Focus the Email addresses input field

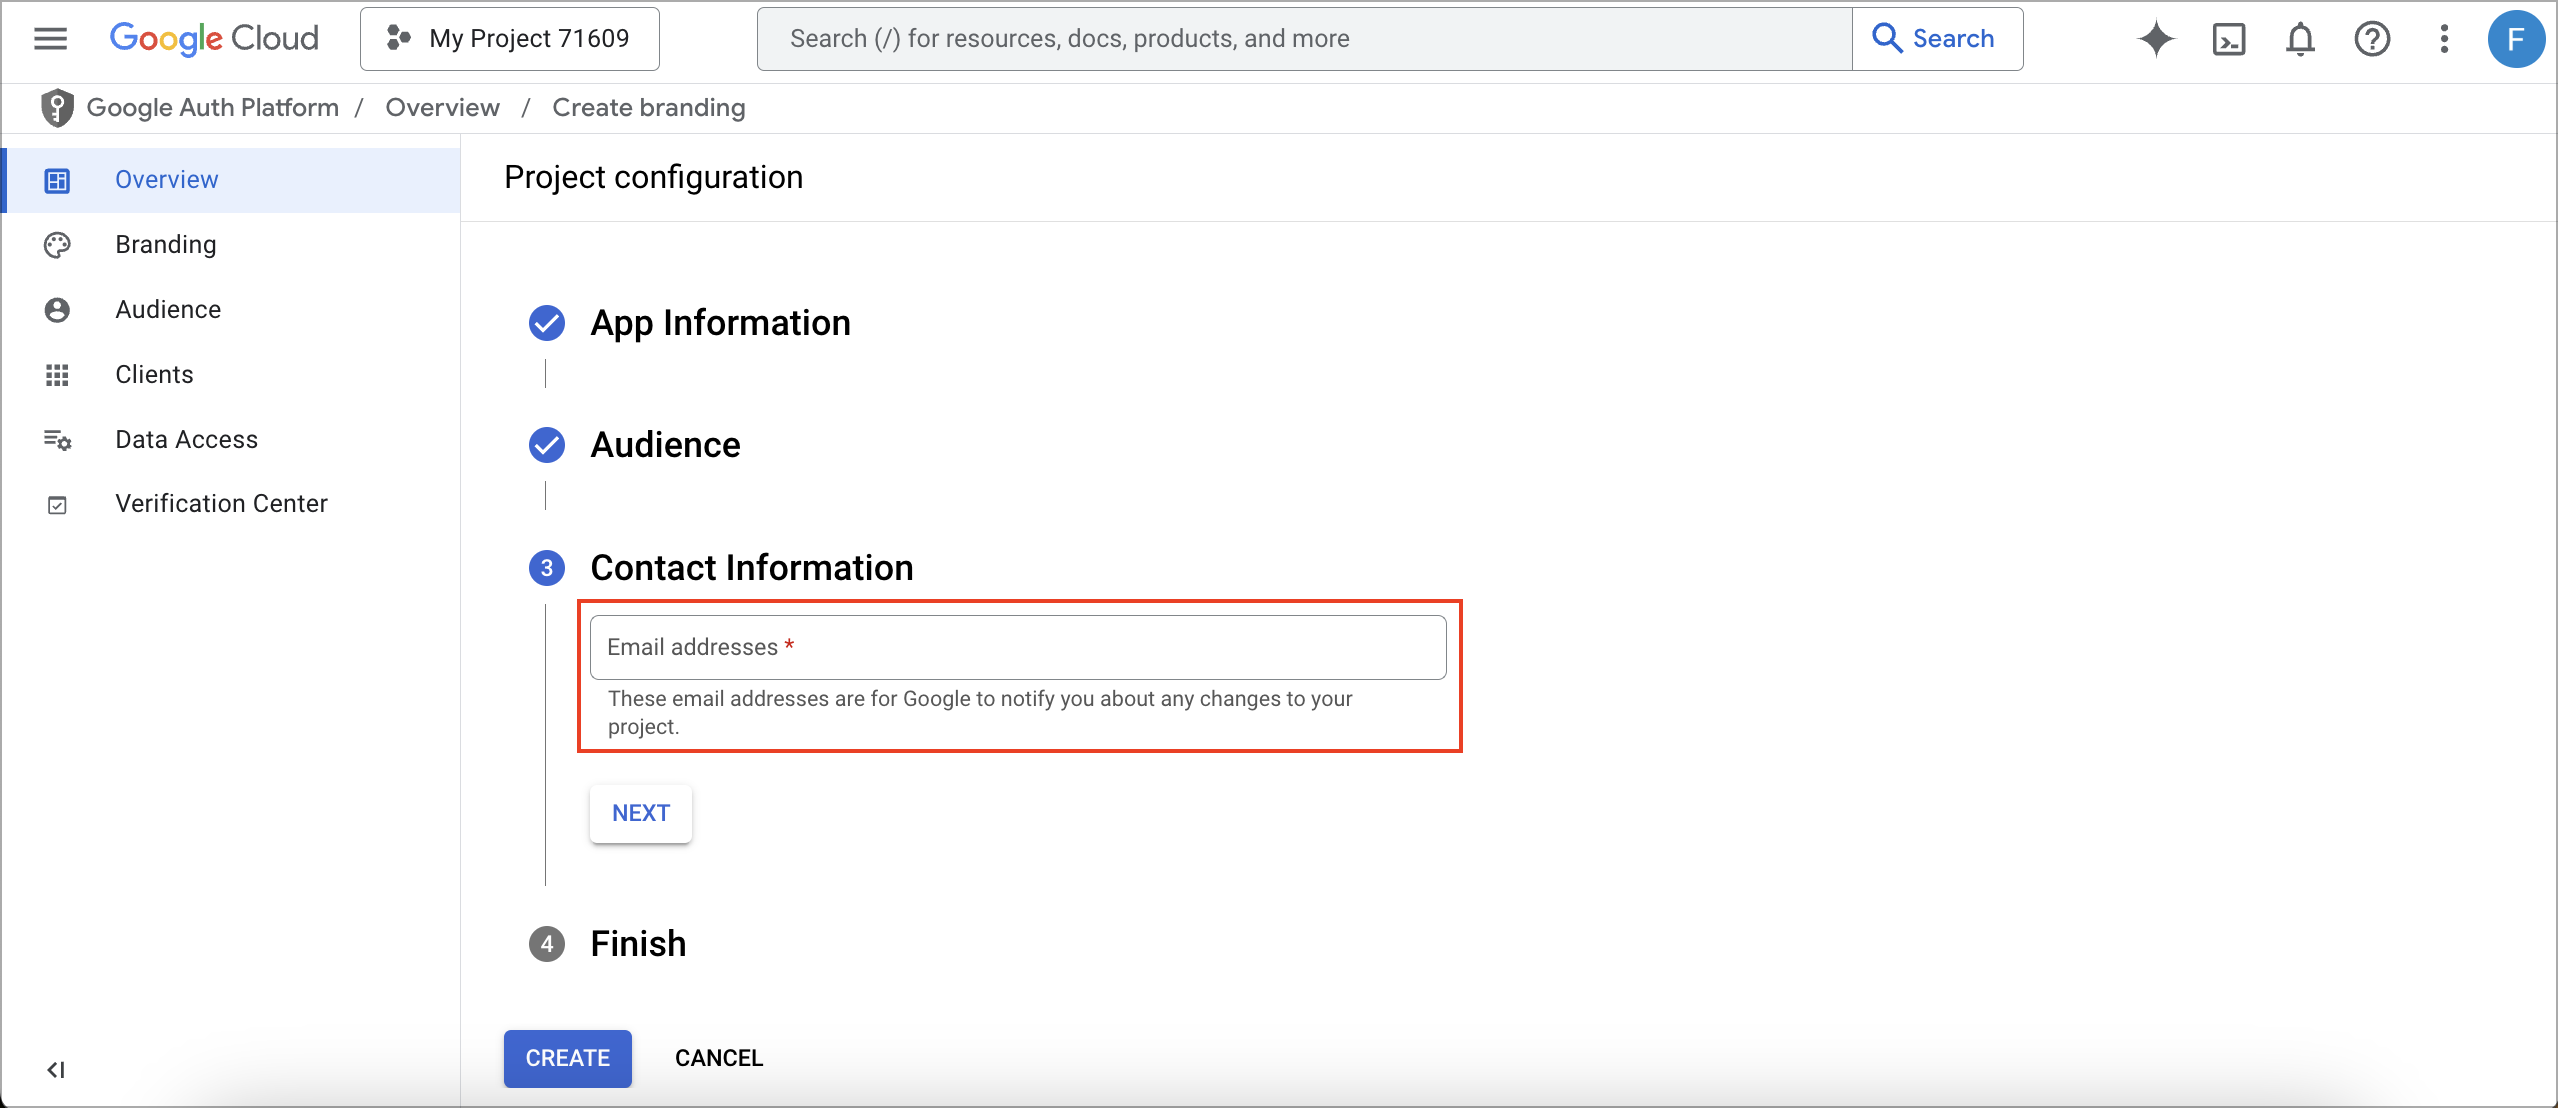[1018, 648]
